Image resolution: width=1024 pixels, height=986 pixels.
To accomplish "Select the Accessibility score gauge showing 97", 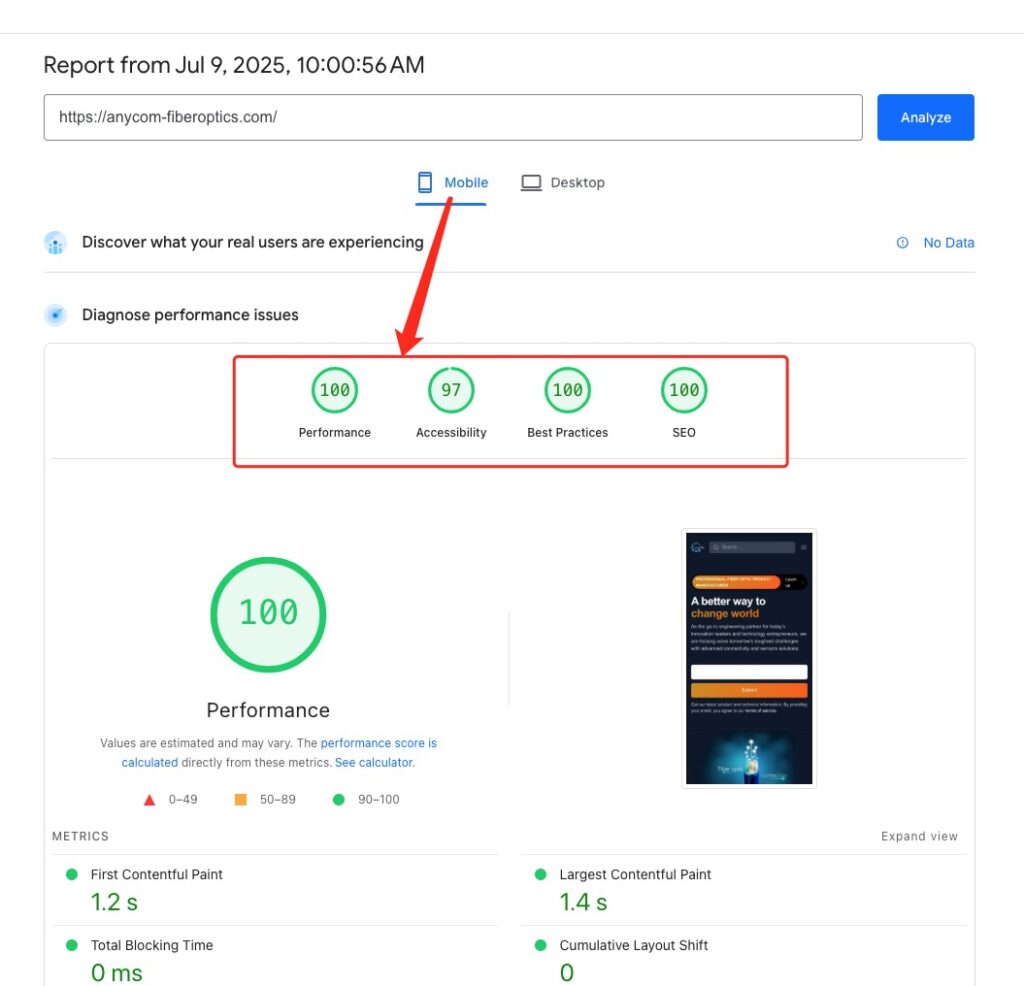I will [x=451, y=390].
